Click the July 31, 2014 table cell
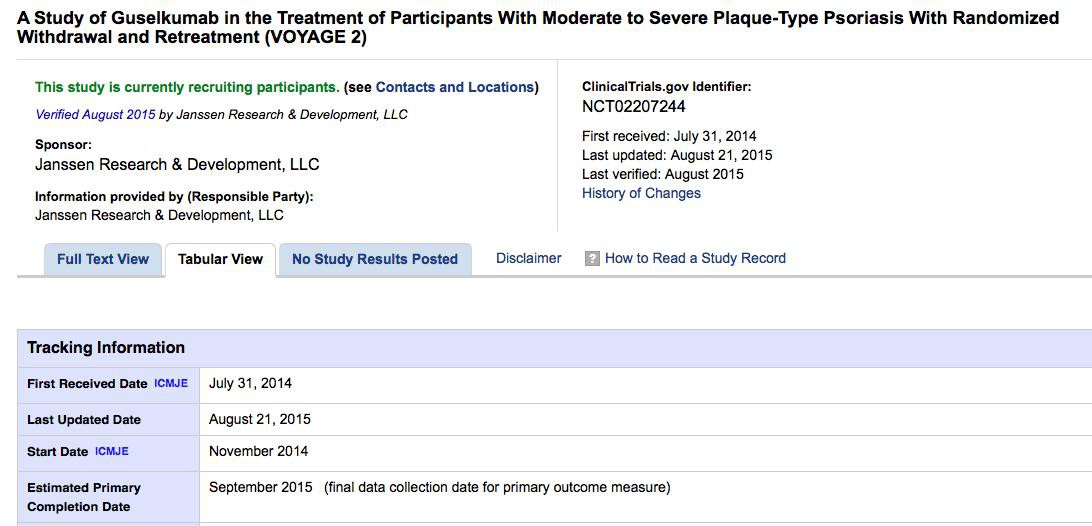The width and height of the screenshot is (1092, 526). pos(250,384)
